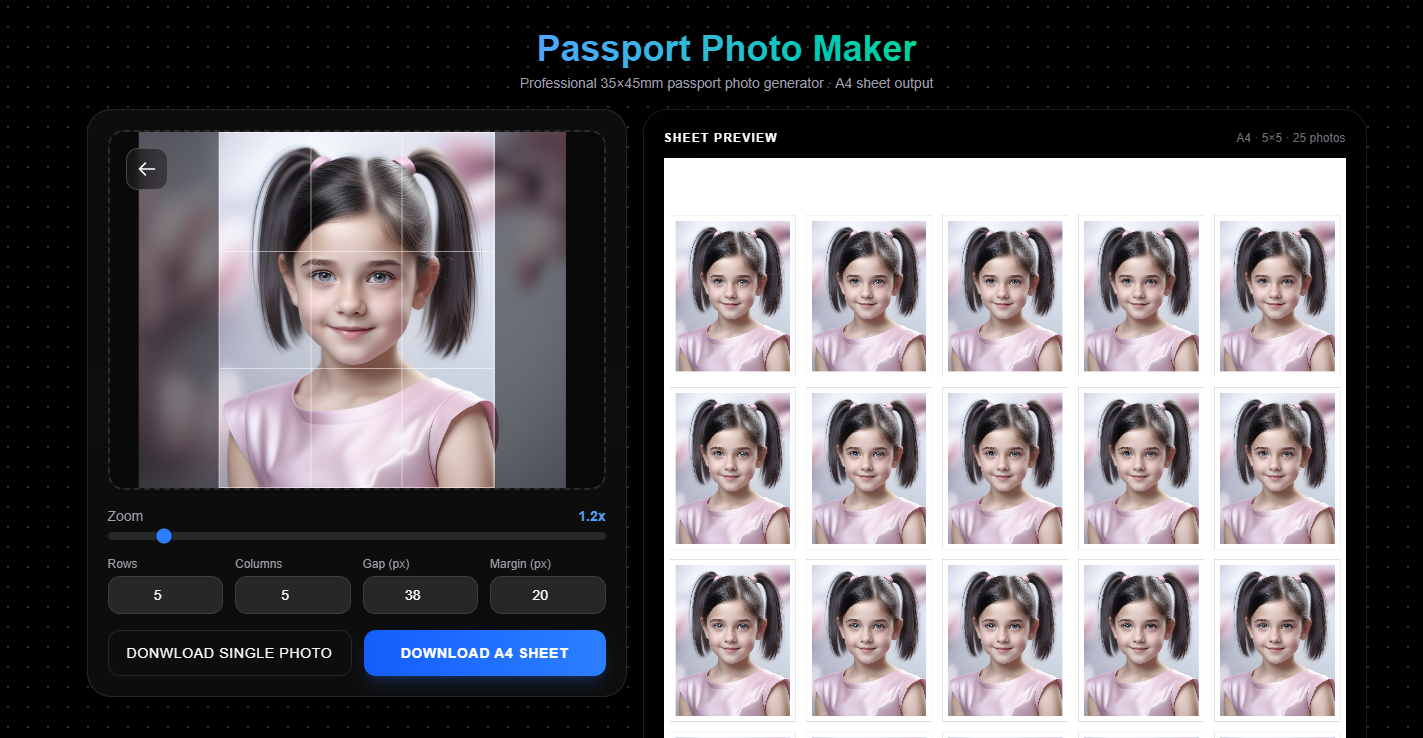
Task: Click the Passport Photo Maker title
Action: point(727,48)
